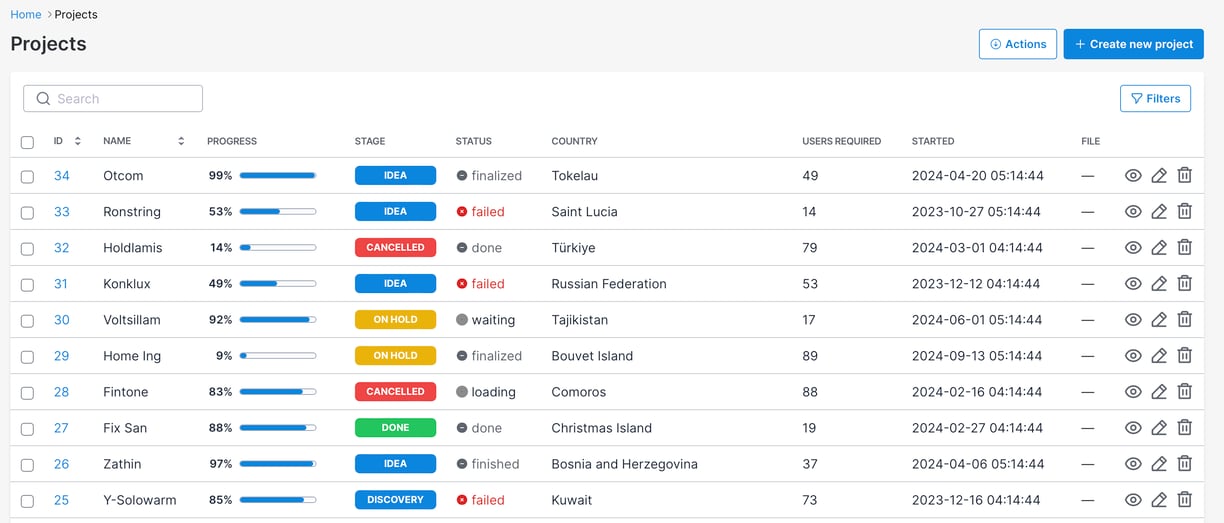Sort by the NAME column arrows
The height and width of the screenshot is (523, 1224).
(181, 141)
